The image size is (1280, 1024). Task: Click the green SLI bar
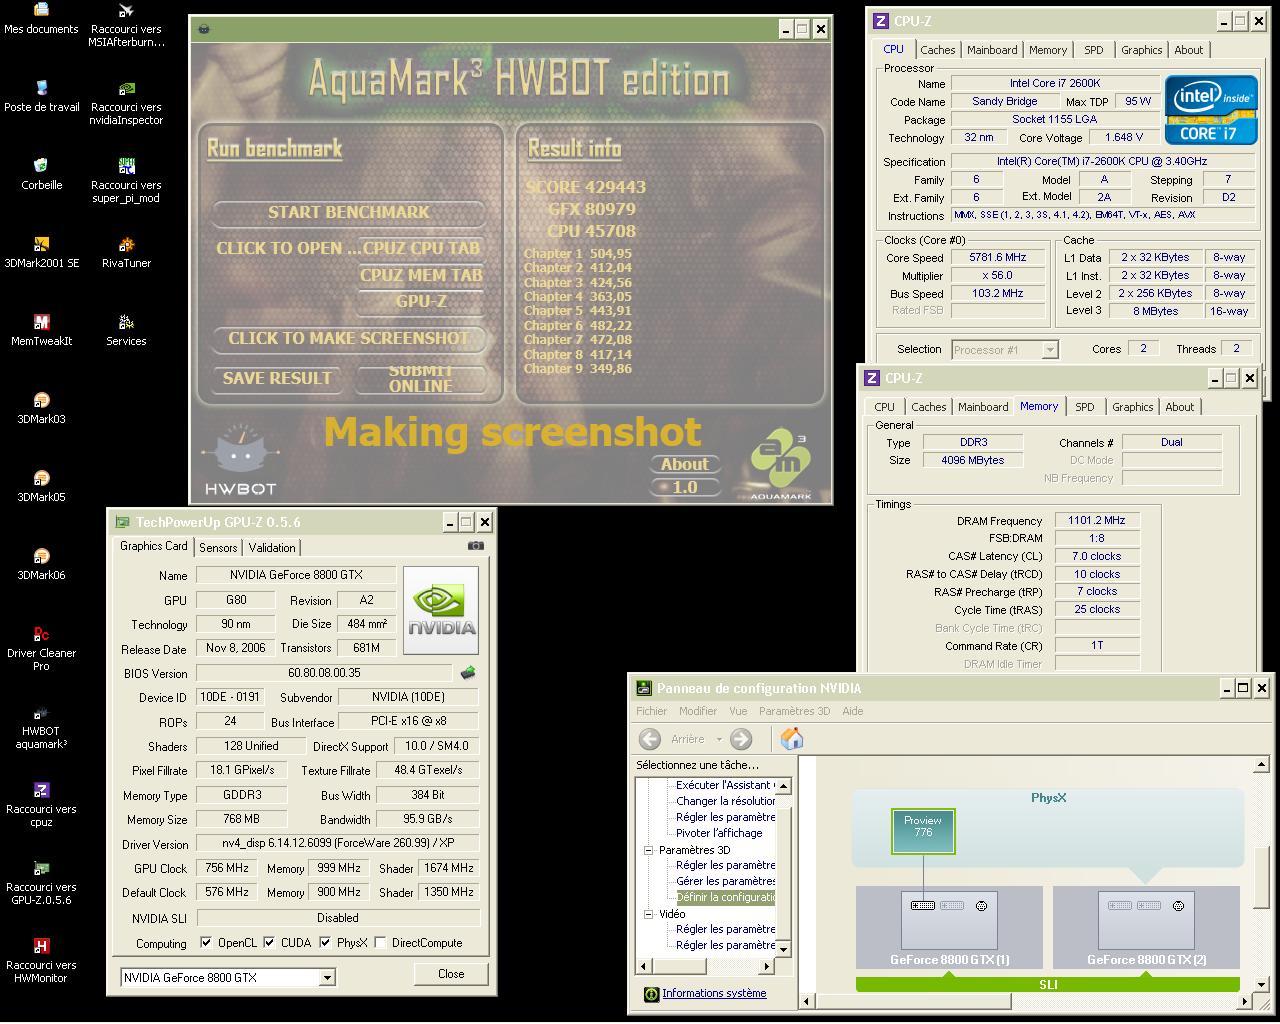click(x=1048, y=984)
